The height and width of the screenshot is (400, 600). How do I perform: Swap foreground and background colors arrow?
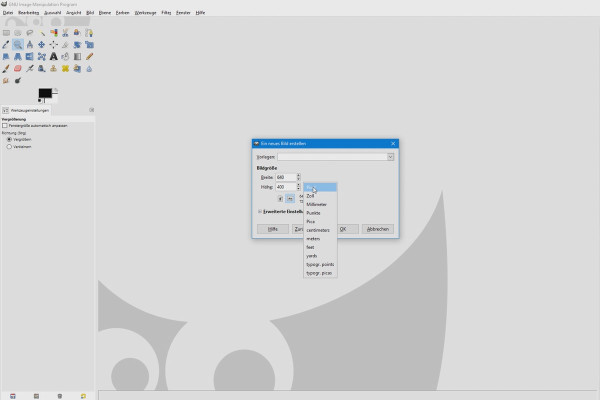[x=55, y=91]
